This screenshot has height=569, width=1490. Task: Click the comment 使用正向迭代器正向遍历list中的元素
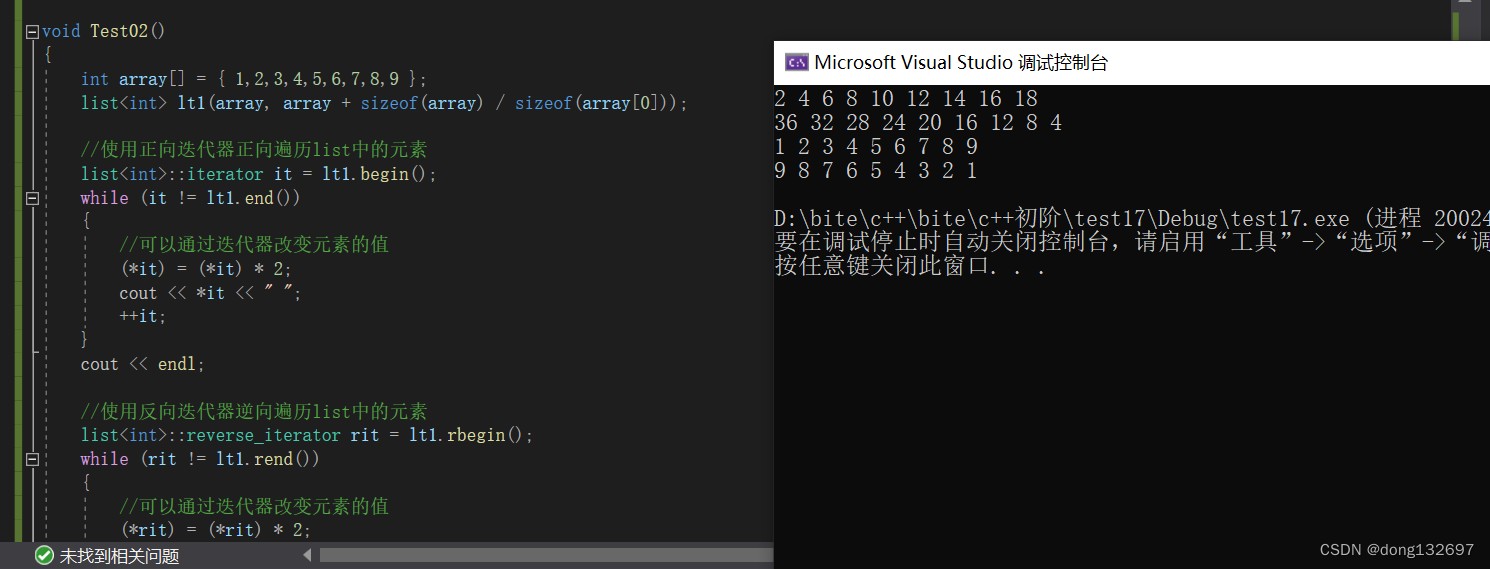pyautogui.click(x=254, y=150)
